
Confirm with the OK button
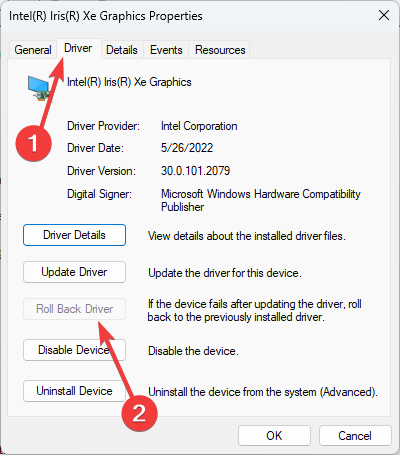click(x=274, y=436)
